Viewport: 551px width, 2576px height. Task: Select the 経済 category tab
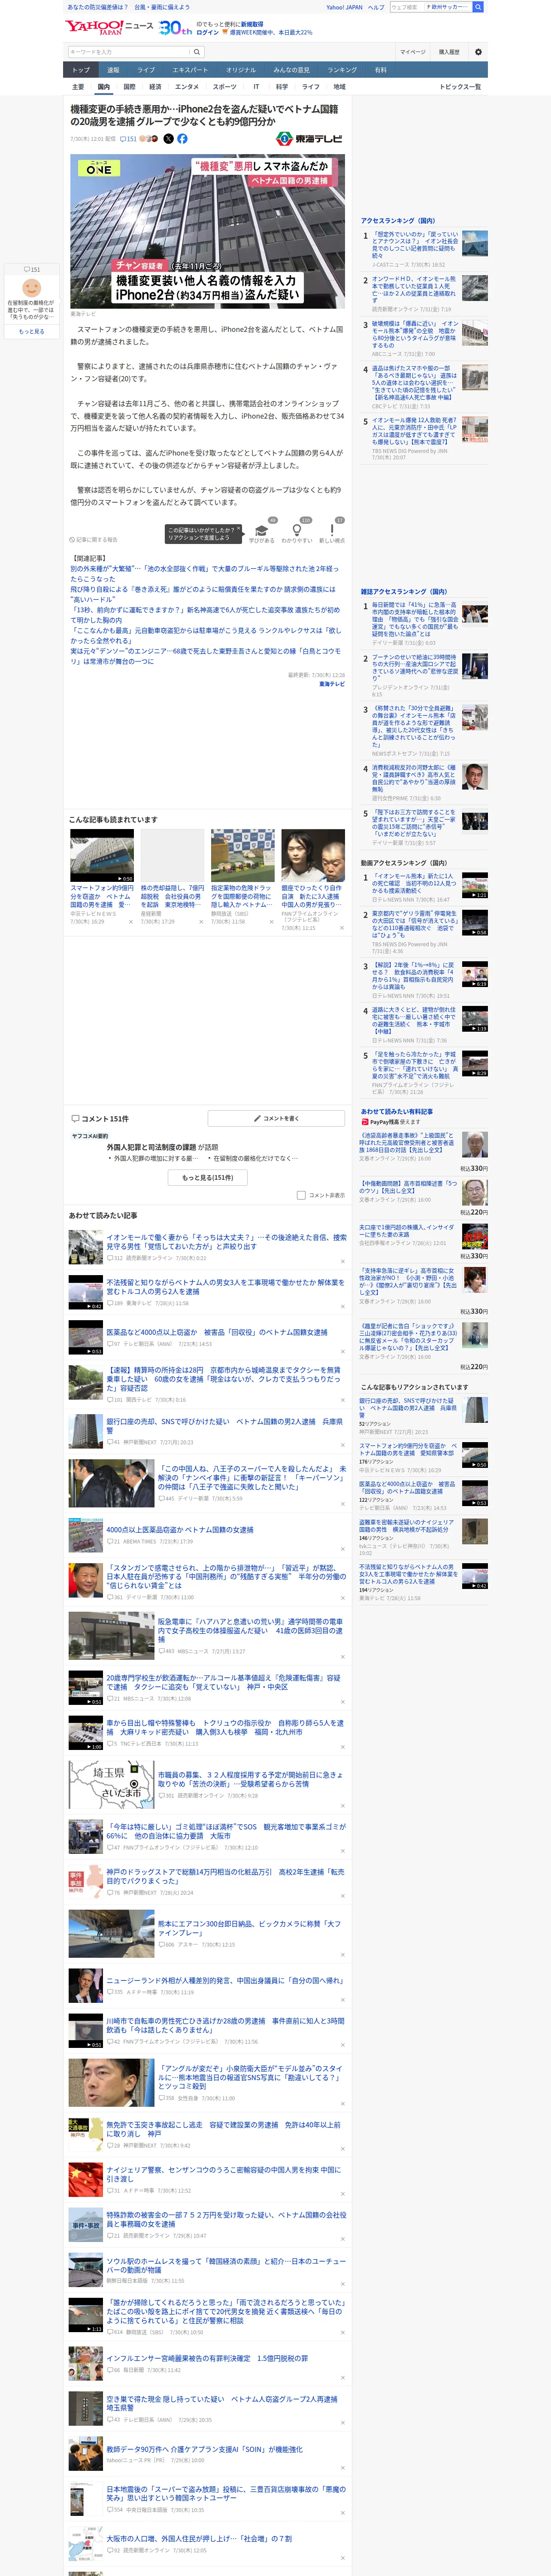155,87
